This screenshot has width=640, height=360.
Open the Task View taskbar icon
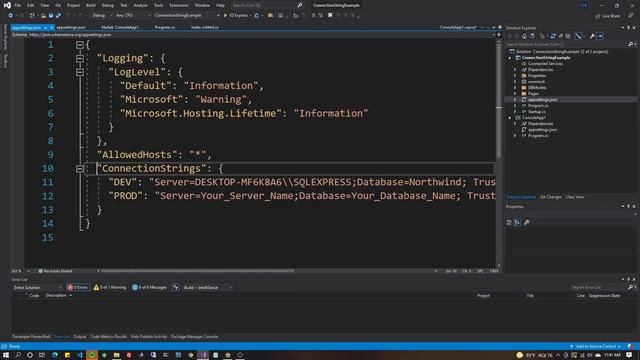click(x=42, y=355)
